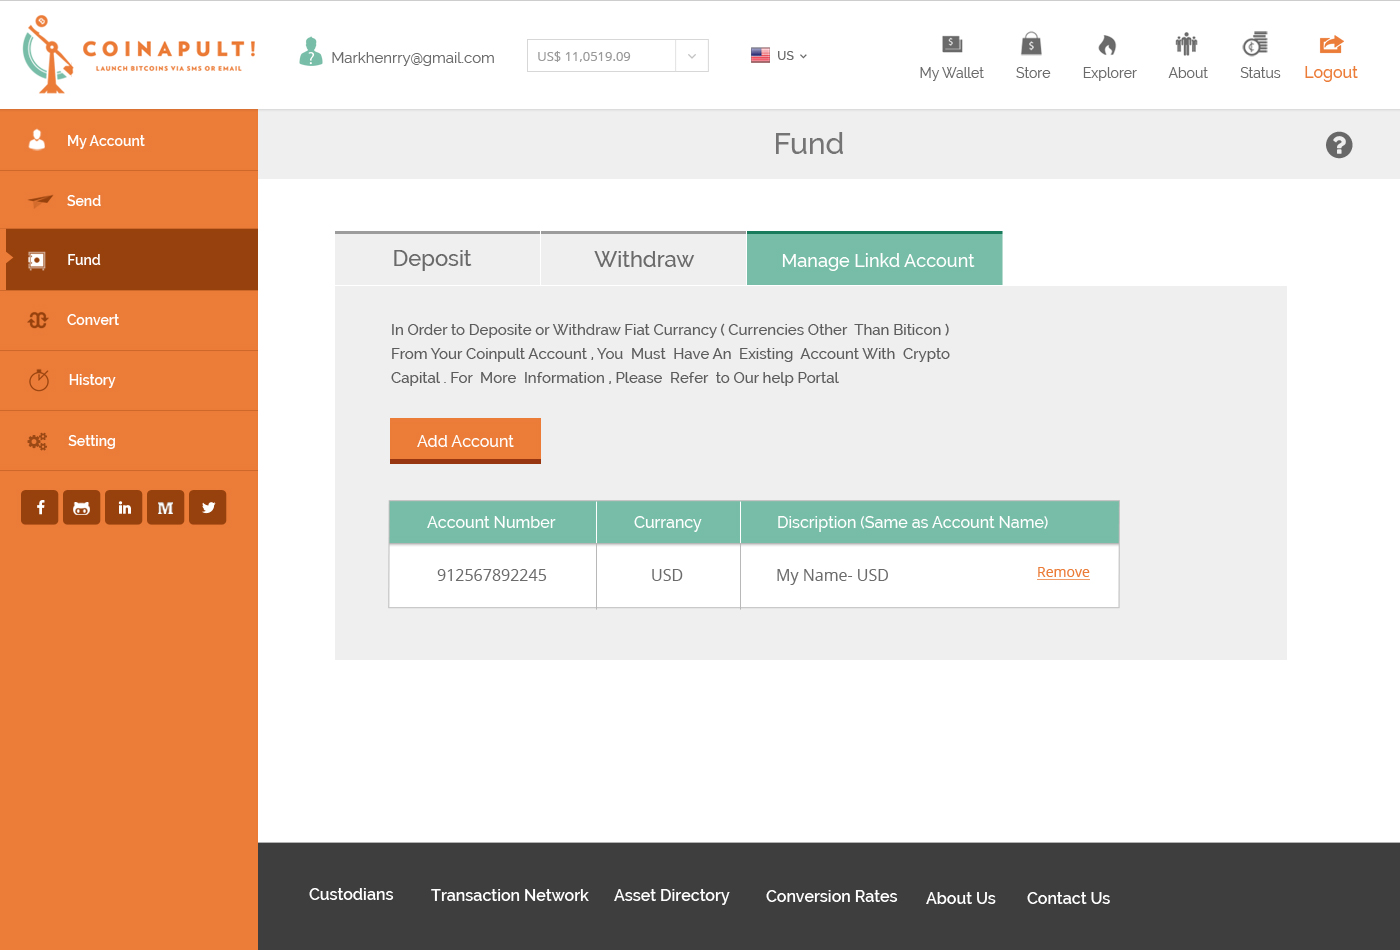
Task: Remove the My Name- USD account
Action: tap(1063, 572)
